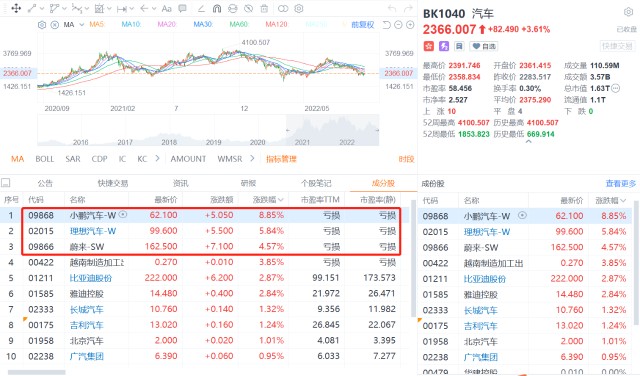Click the MA indicator settings gear icon

click(42, 25)
